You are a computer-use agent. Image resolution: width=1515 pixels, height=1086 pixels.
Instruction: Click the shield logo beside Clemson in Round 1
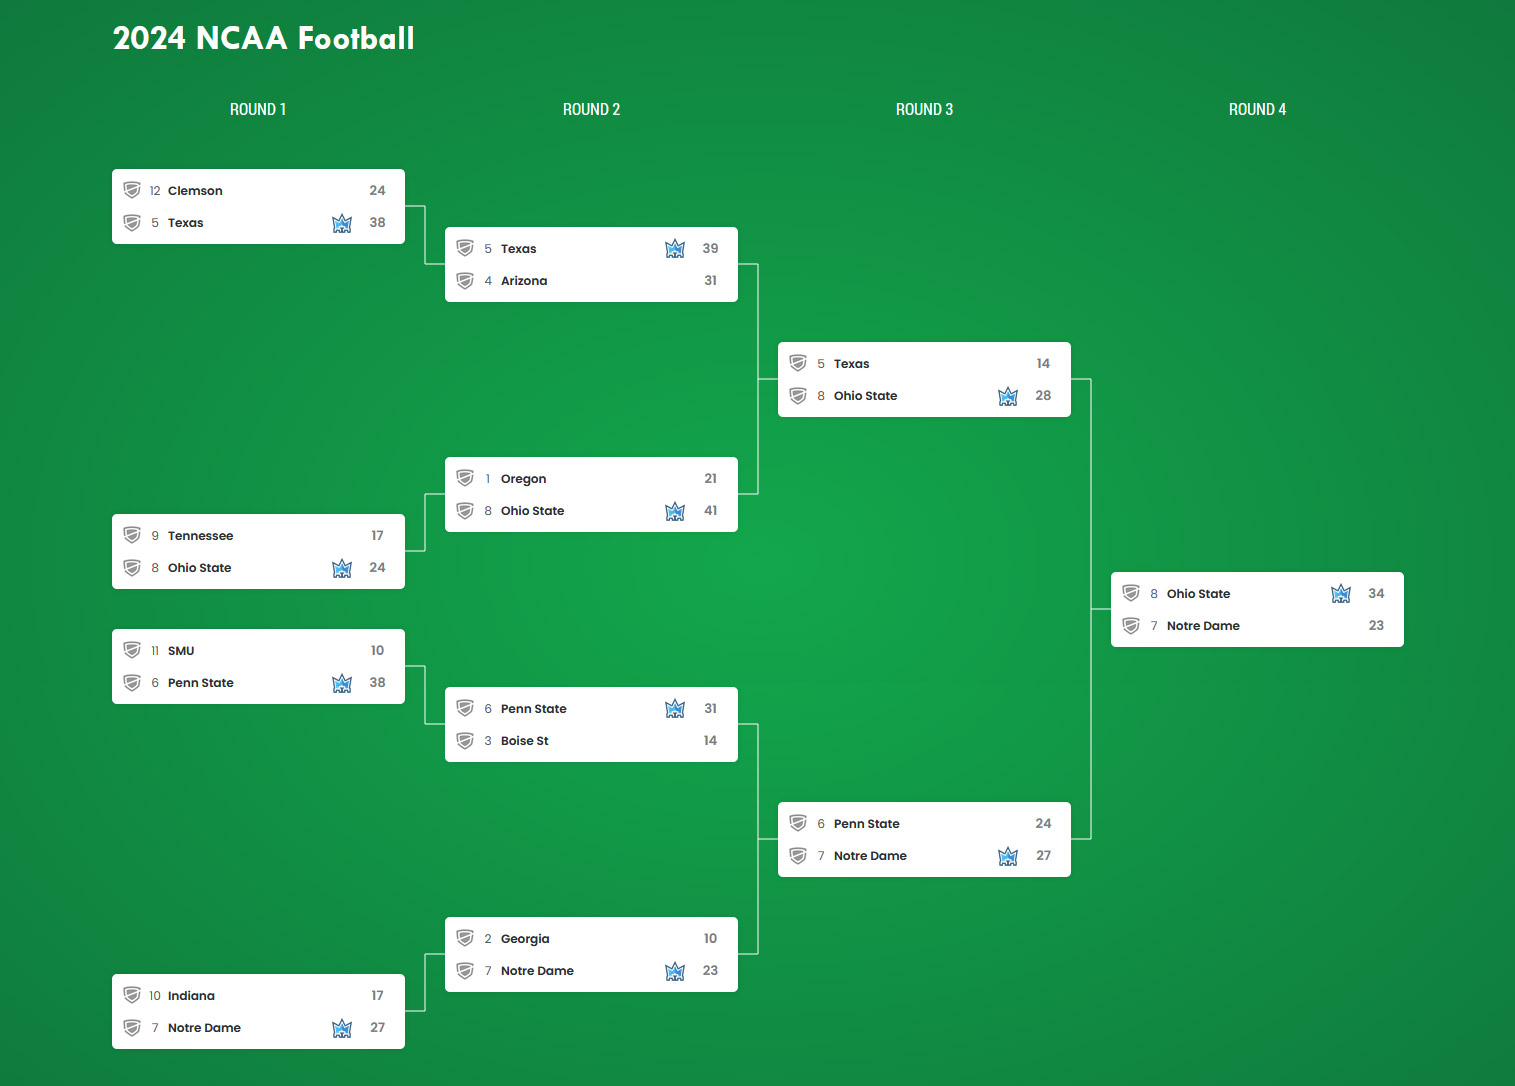[x=132, y=190]
